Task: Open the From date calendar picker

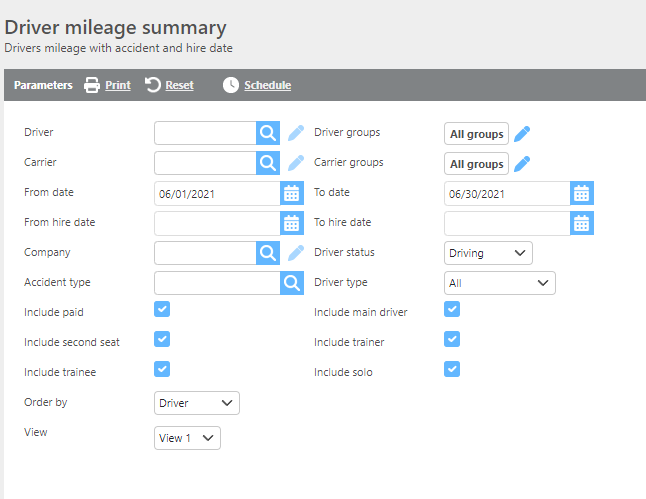Action: click(291, 193)
